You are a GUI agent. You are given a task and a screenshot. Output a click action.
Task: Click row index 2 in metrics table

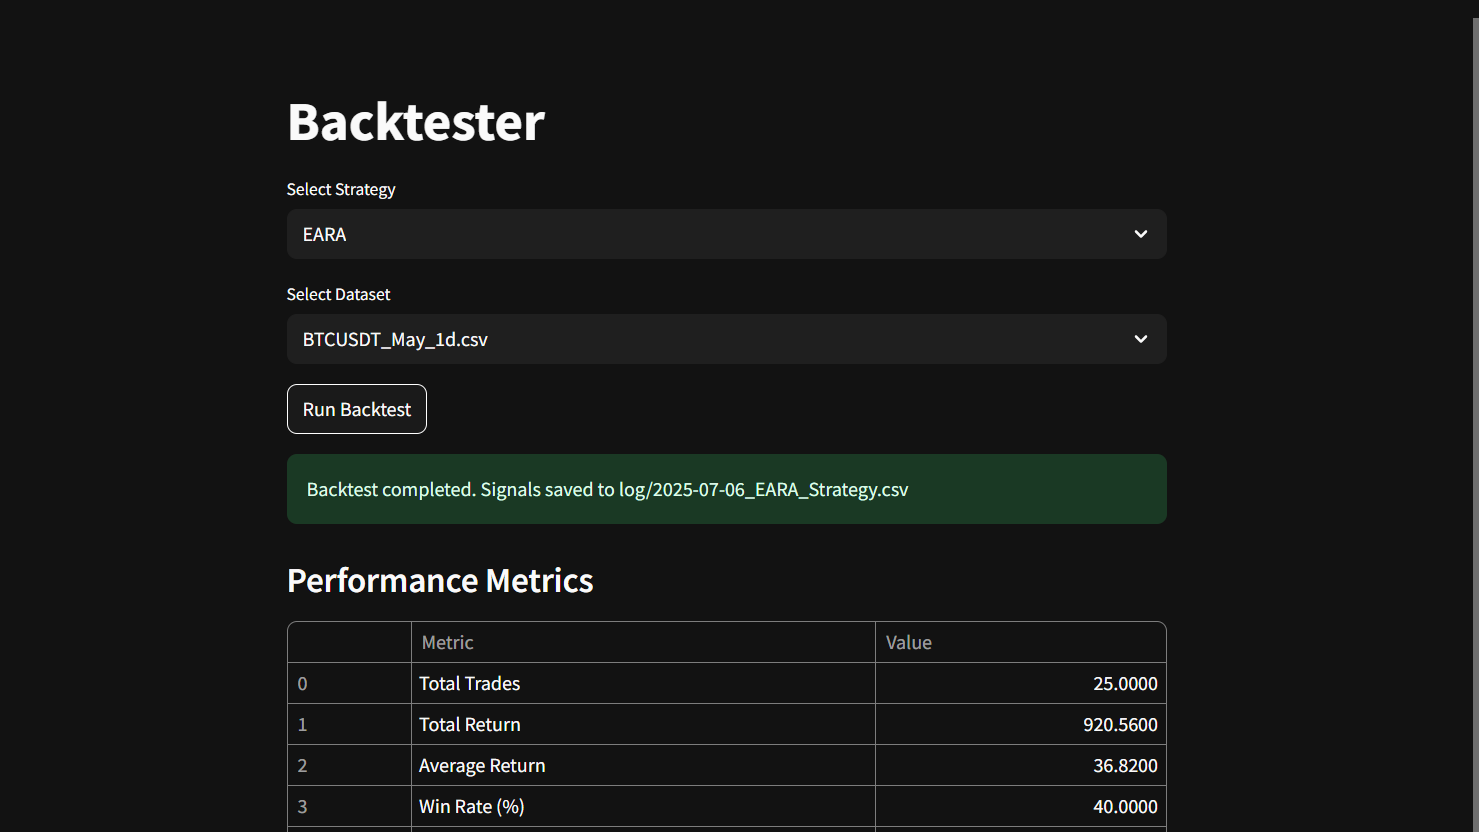(x=302, y=765)
